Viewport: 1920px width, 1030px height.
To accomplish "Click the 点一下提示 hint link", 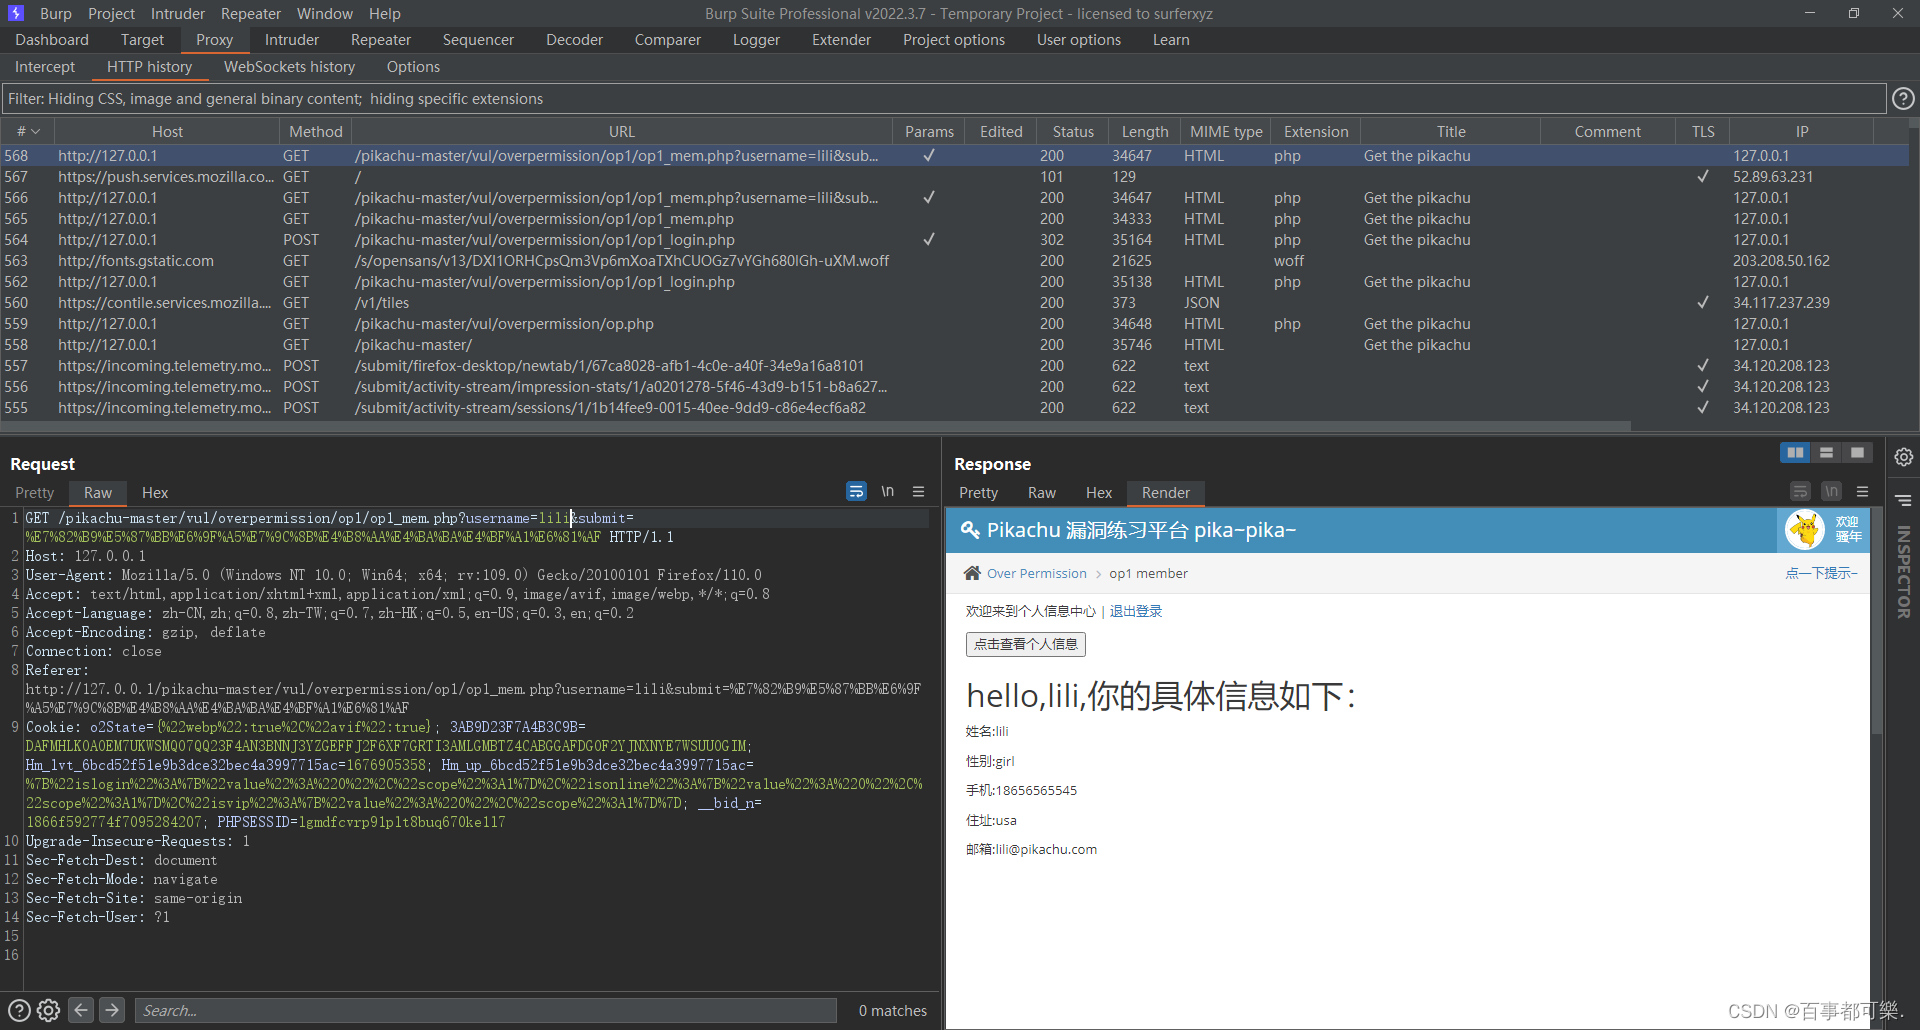I will click(x=1821, y=573).
